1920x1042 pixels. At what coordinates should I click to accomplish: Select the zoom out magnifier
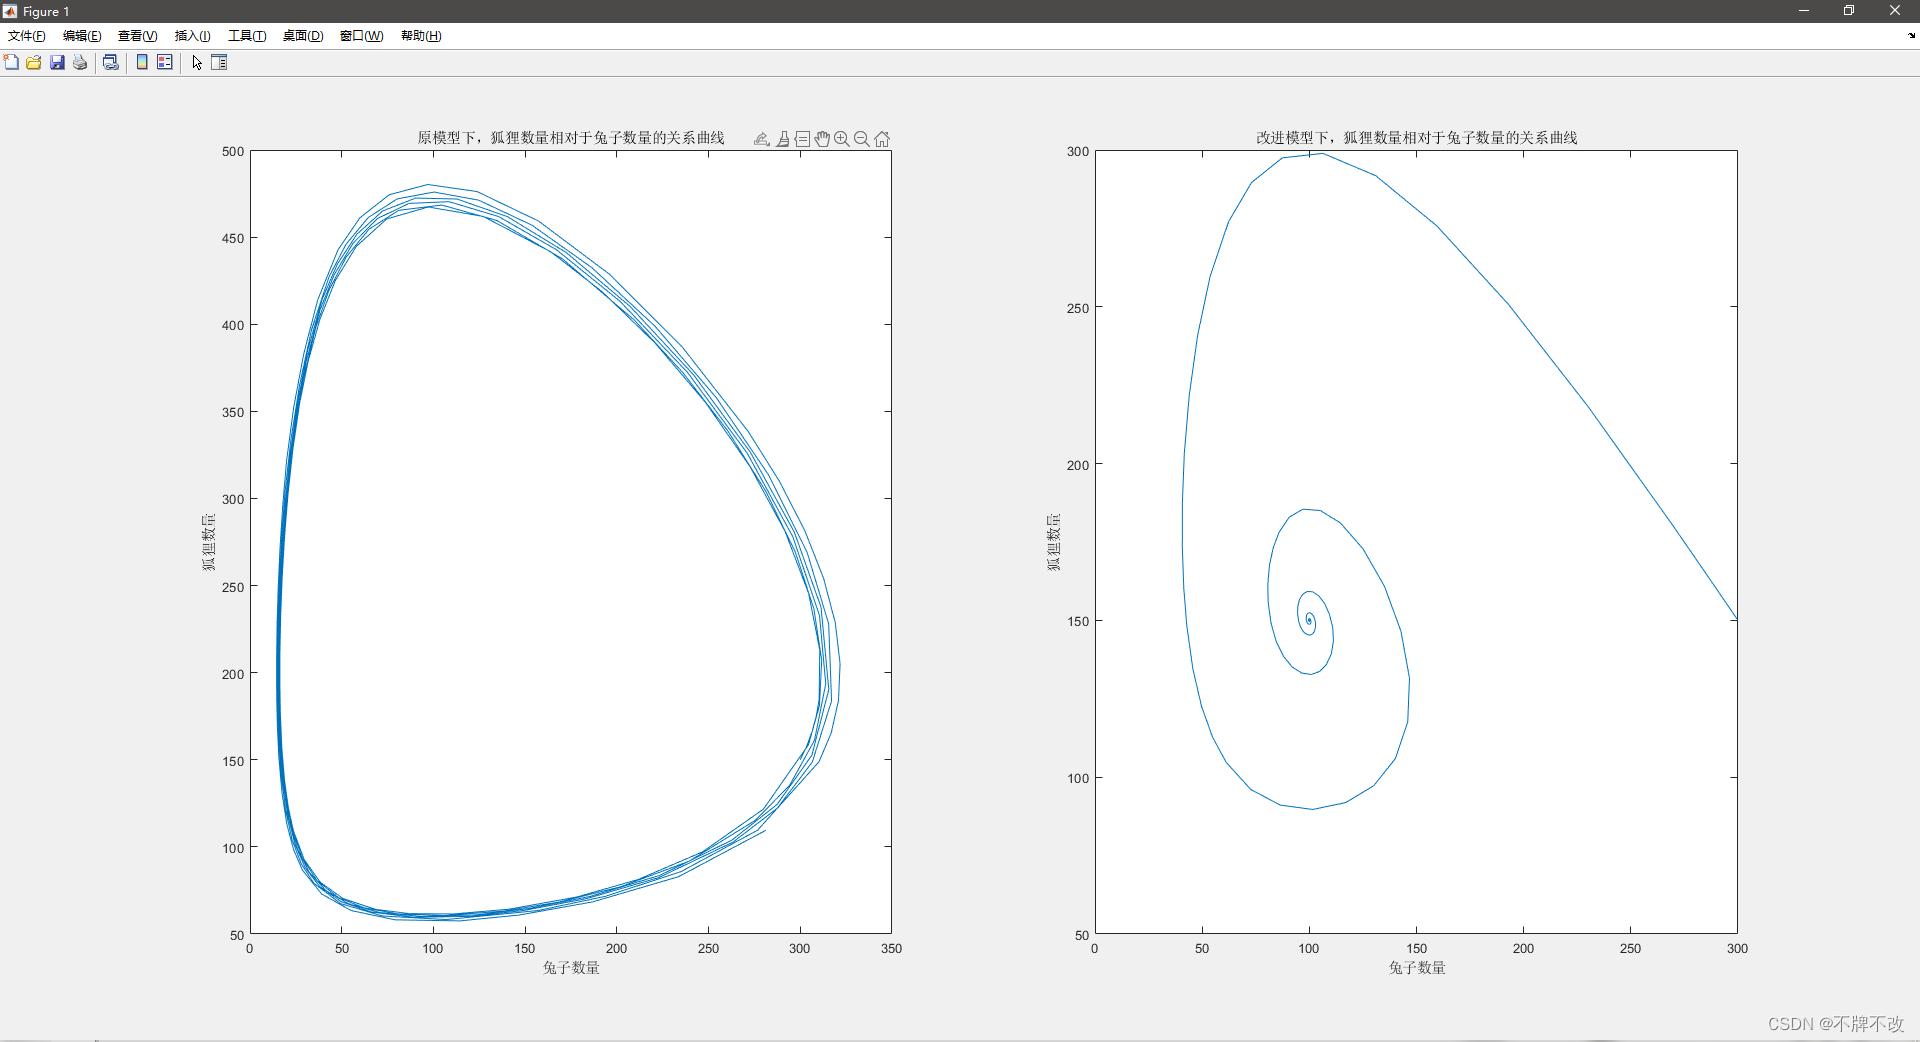[862, 139]
